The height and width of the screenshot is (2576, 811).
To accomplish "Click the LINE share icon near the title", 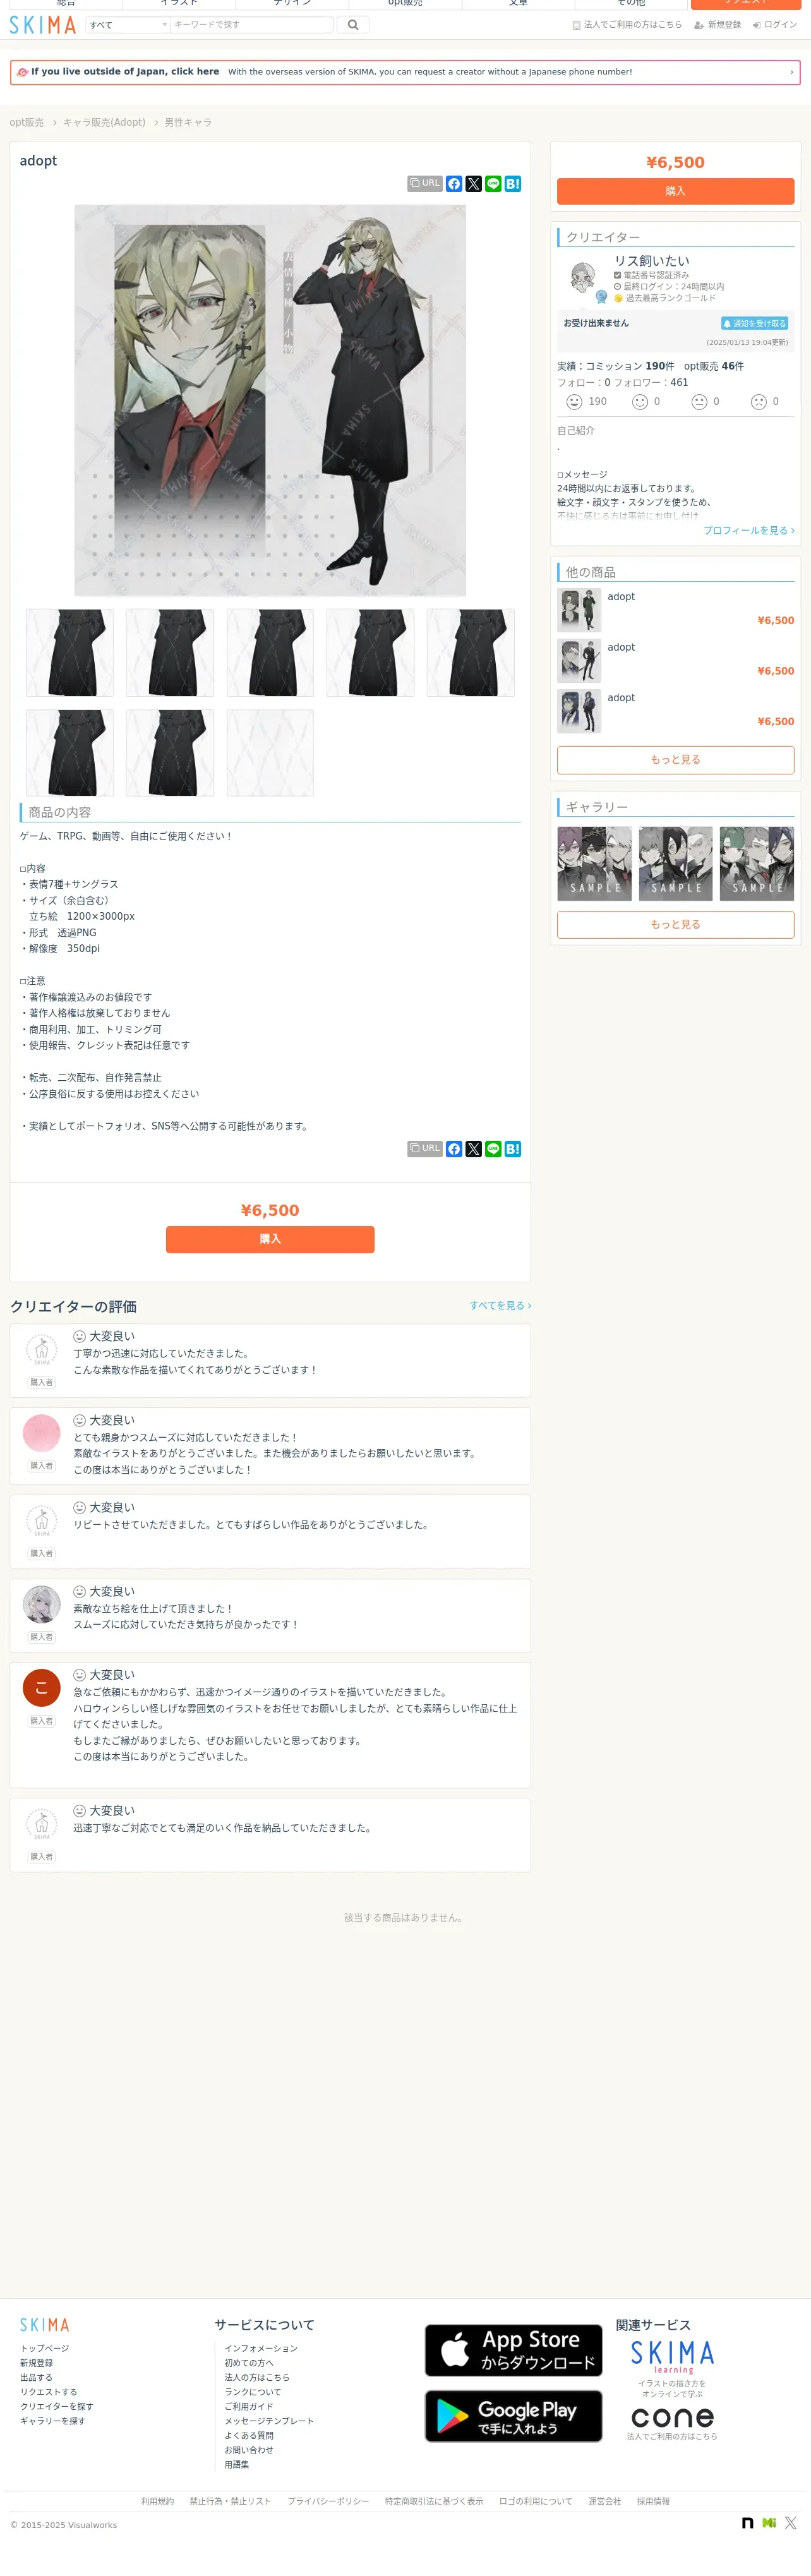I will coord(493,184).
